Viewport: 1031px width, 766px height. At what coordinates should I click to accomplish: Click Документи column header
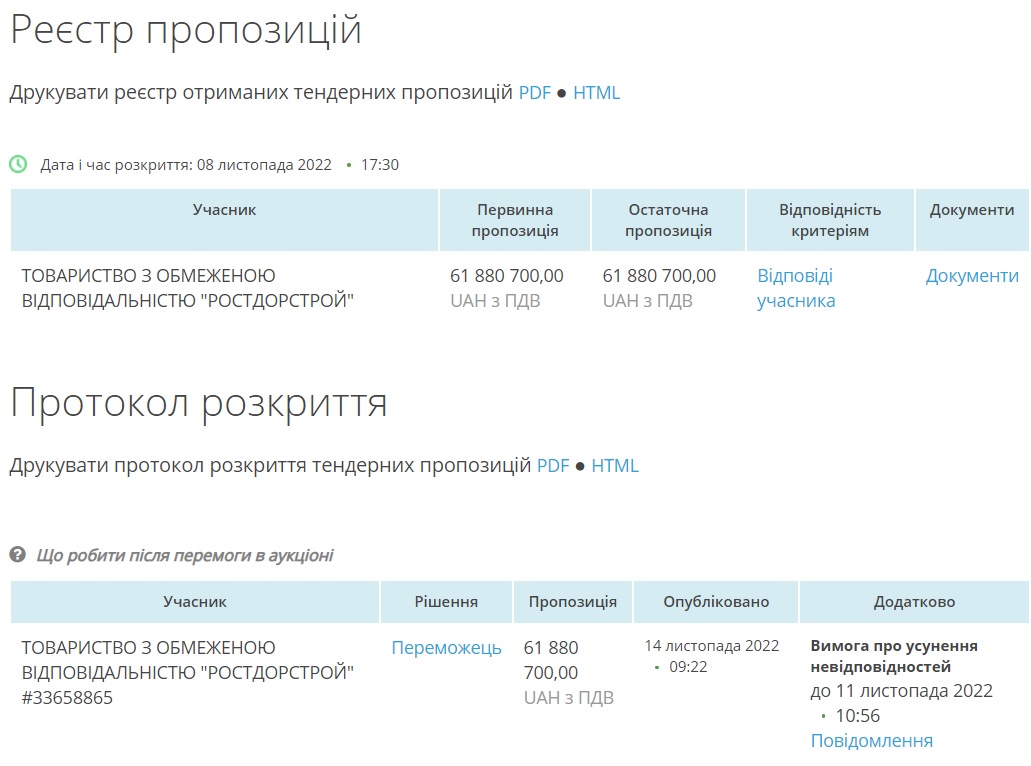tap(972, 220)
